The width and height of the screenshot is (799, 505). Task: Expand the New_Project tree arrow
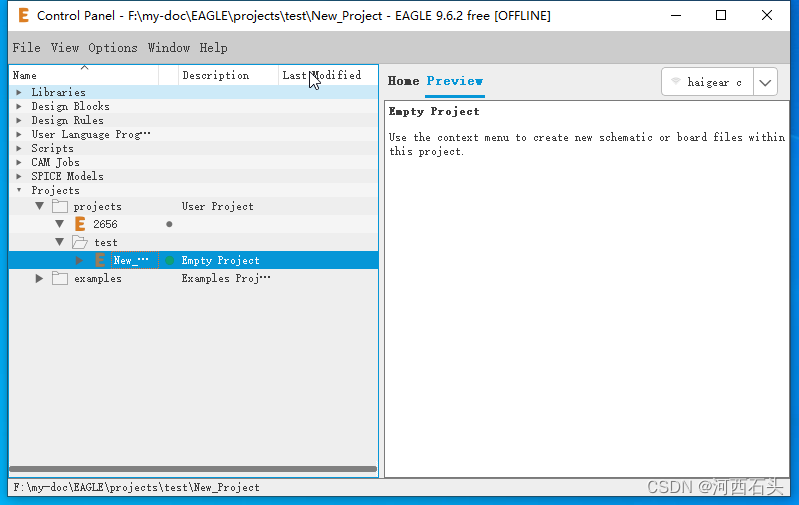tap(80, 260)
